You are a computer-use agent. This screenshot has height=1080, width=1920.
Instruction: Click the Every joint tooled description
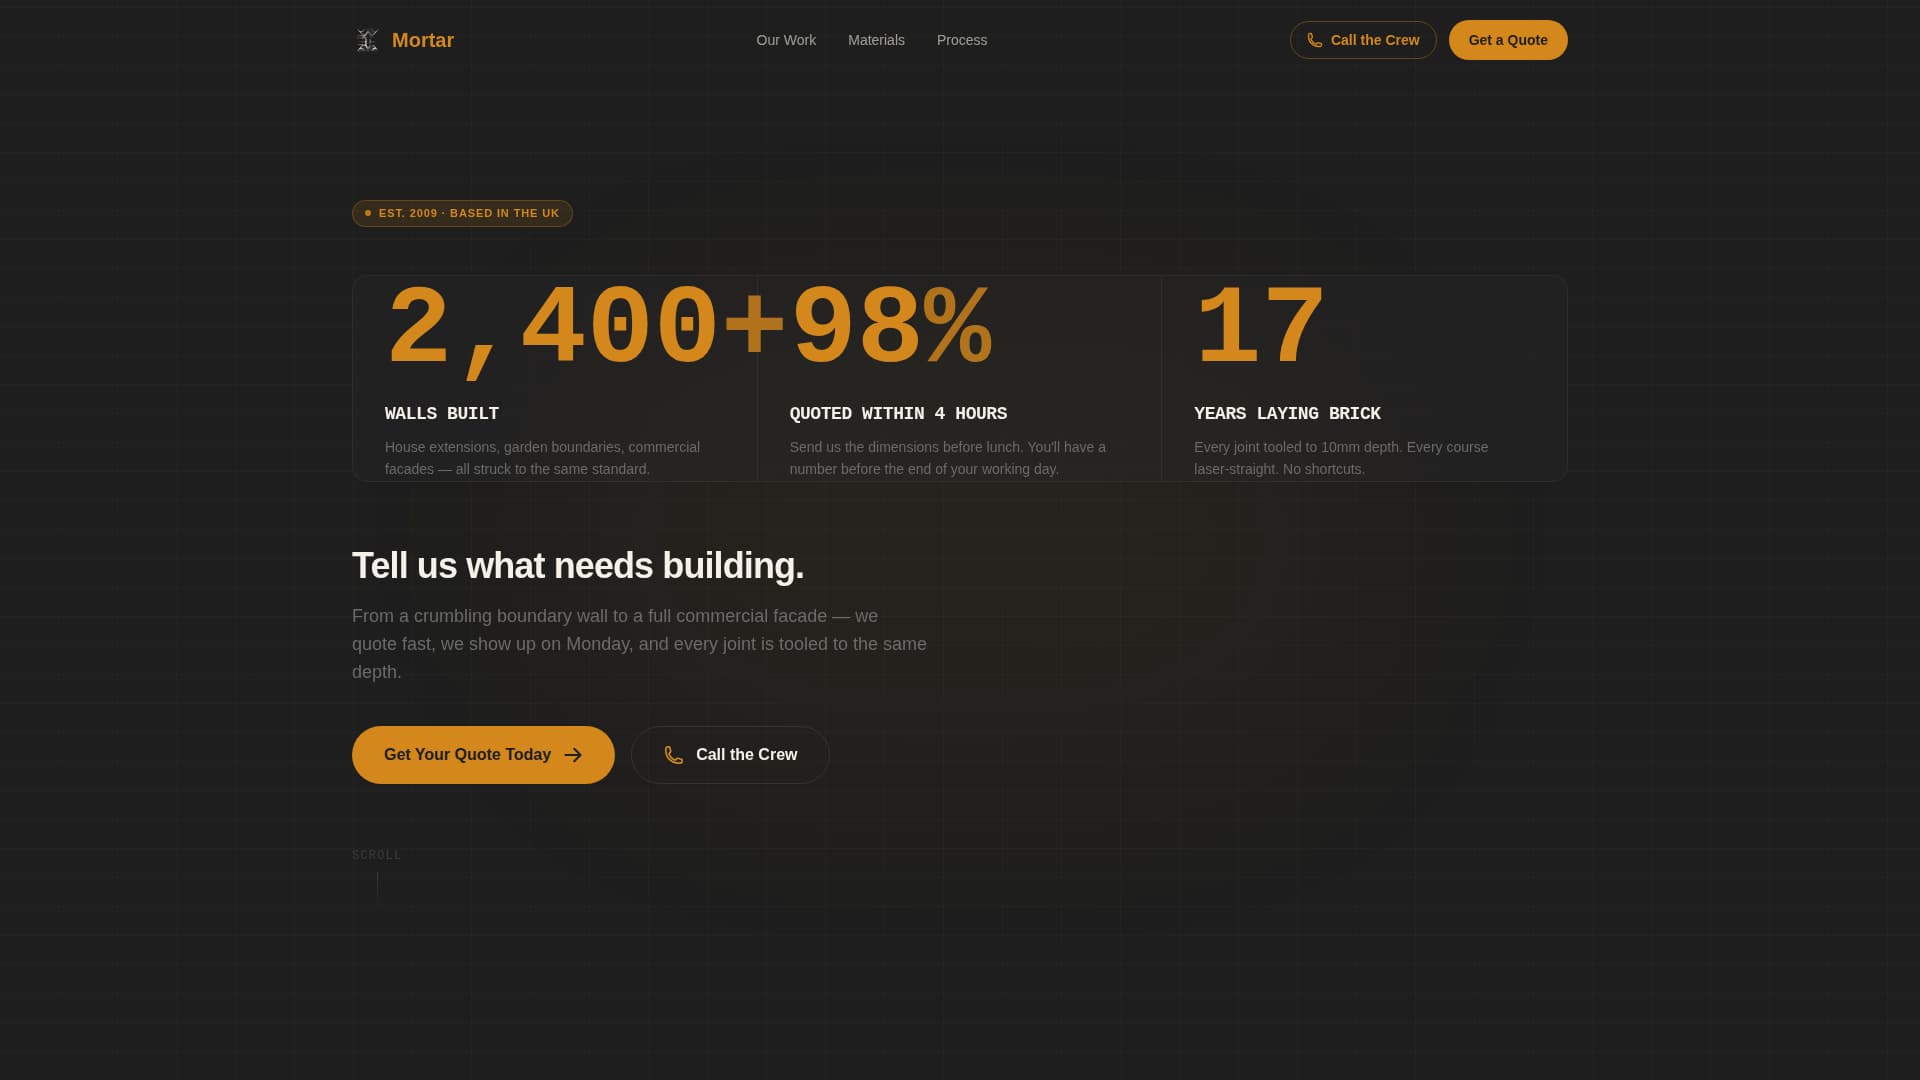[x=1341, y=458]
